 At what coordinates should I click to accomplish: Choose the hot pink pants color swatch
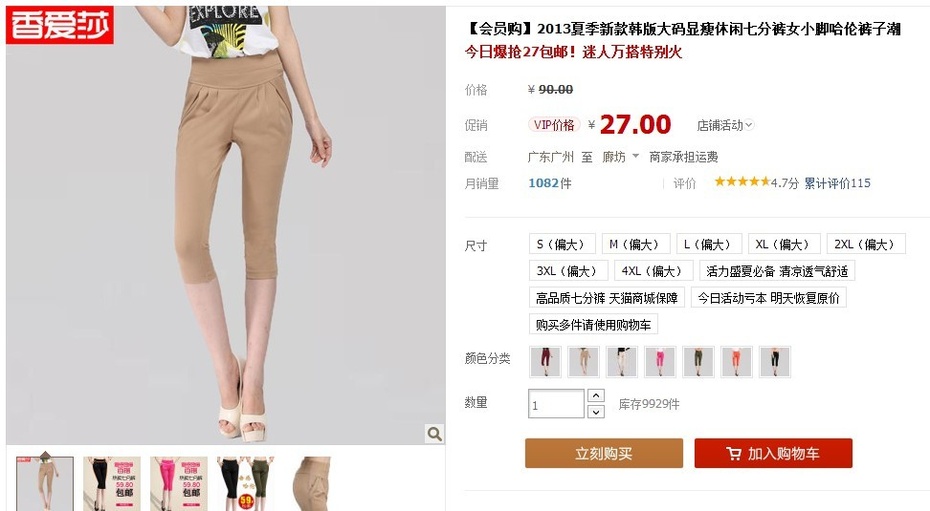[660, 362]
